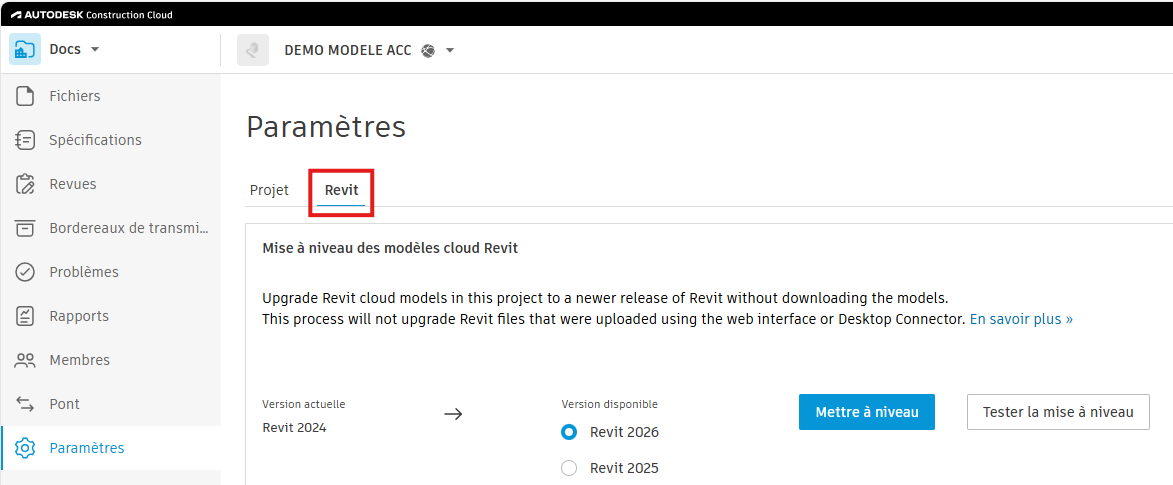Choose the Revit 2025 version option
Image resolution: width=1173 pixels, height=485 pixels.
tap(569, 468)
